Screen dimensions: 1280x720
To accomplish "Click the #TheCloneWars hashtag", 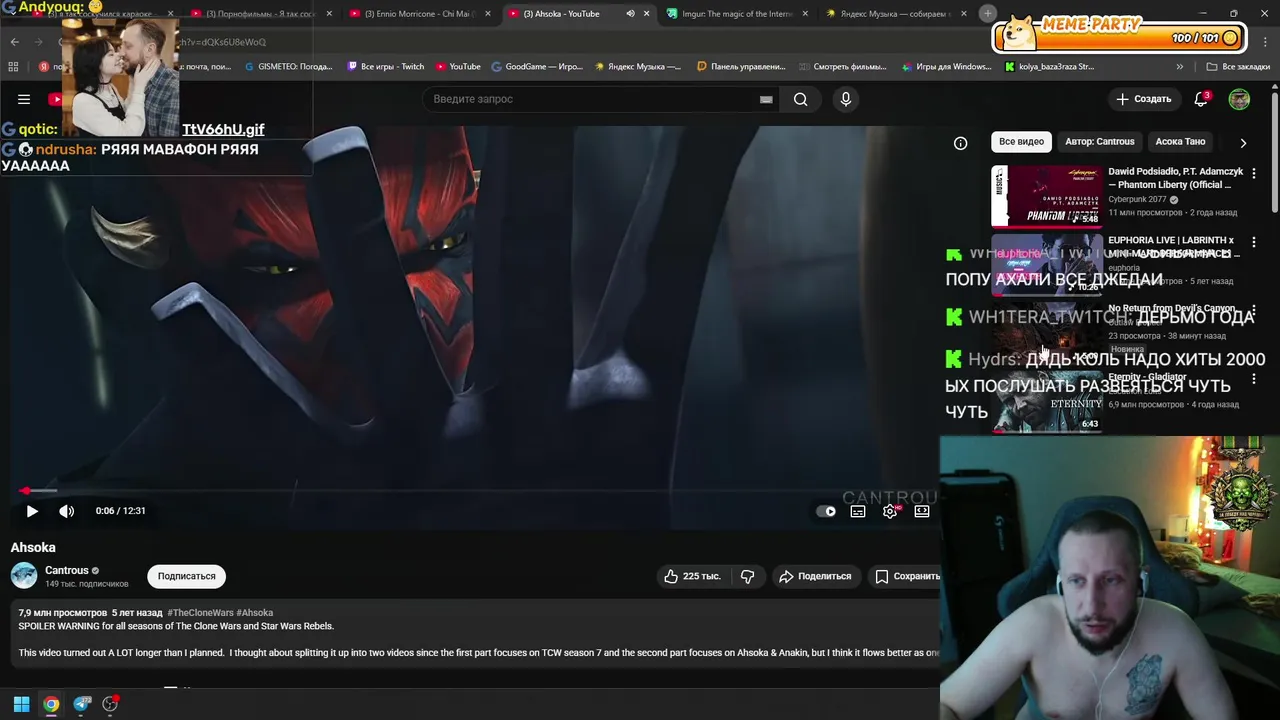I will (200, 613).
